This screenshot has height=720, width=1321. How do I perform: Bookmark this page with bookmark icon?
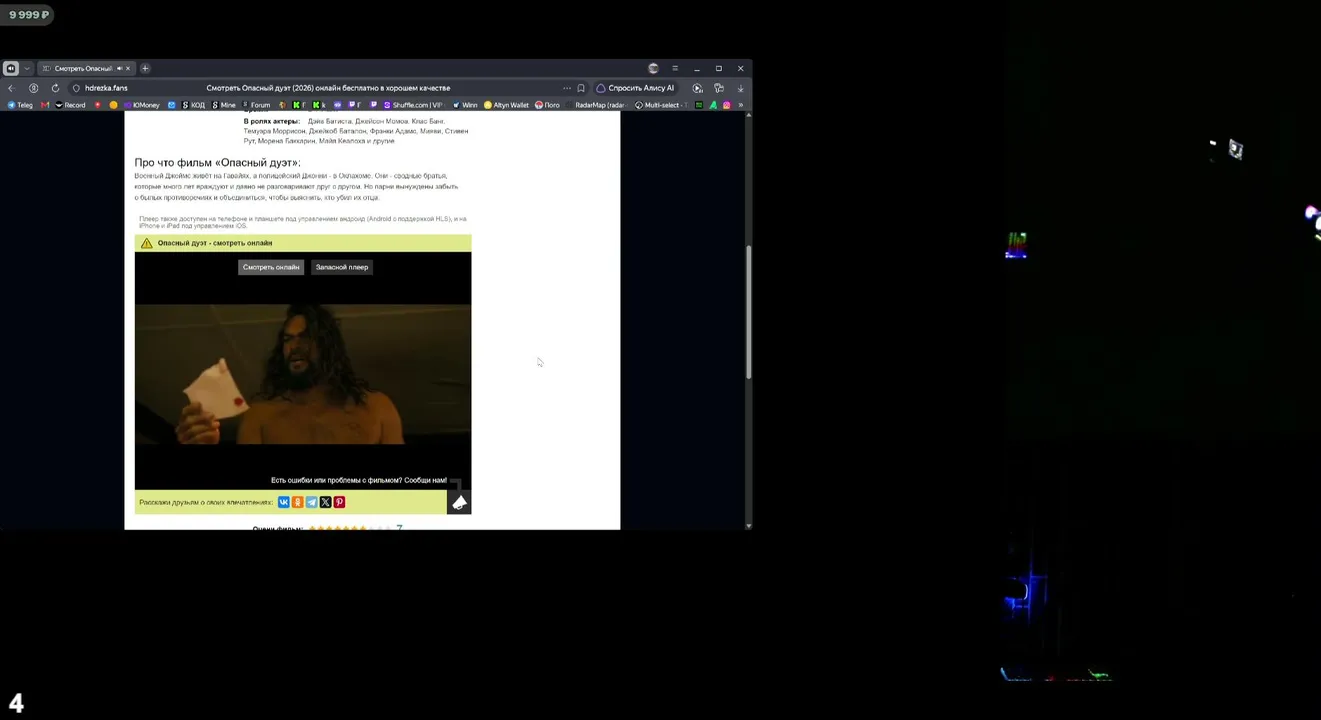(x=581, y=88)
